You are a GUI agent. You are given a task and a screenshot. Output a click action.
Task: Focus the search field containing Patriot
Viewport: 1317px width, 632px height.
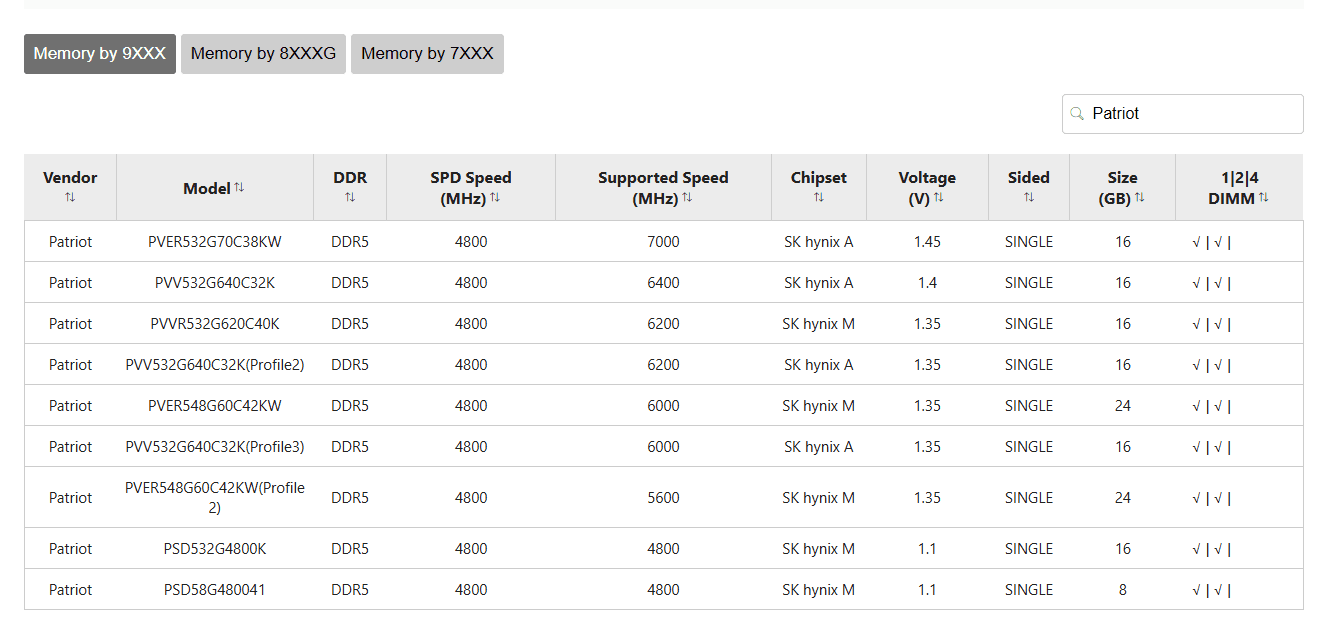1190,114
